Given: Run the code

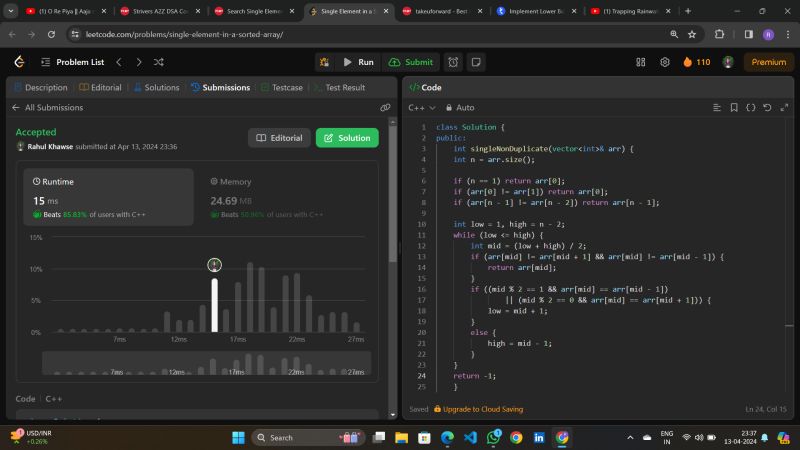Looking at the screenshot, I should (x=359, y=62).
